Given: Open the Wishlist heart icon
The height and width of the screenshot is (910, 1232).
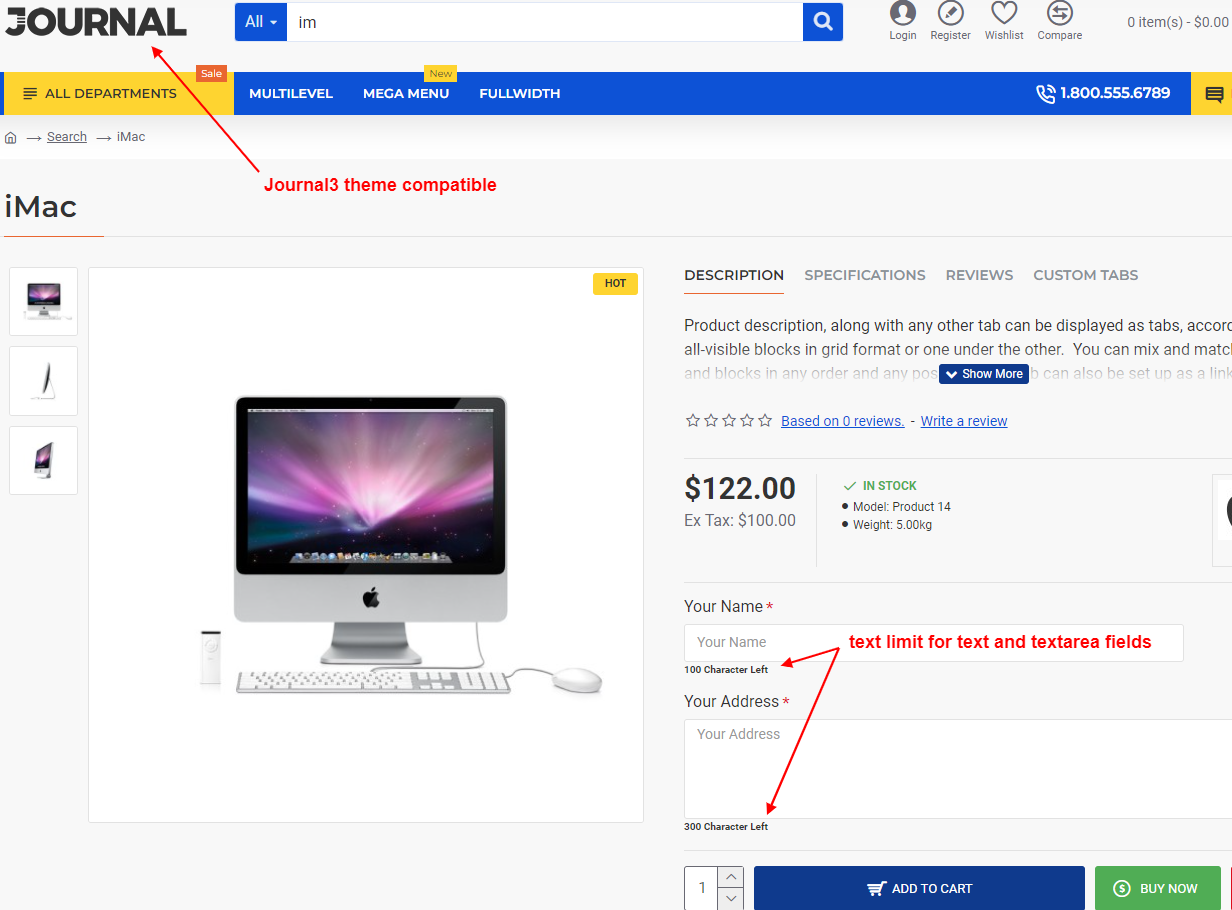Looking at the screenshot, I should coord(1003,14).
